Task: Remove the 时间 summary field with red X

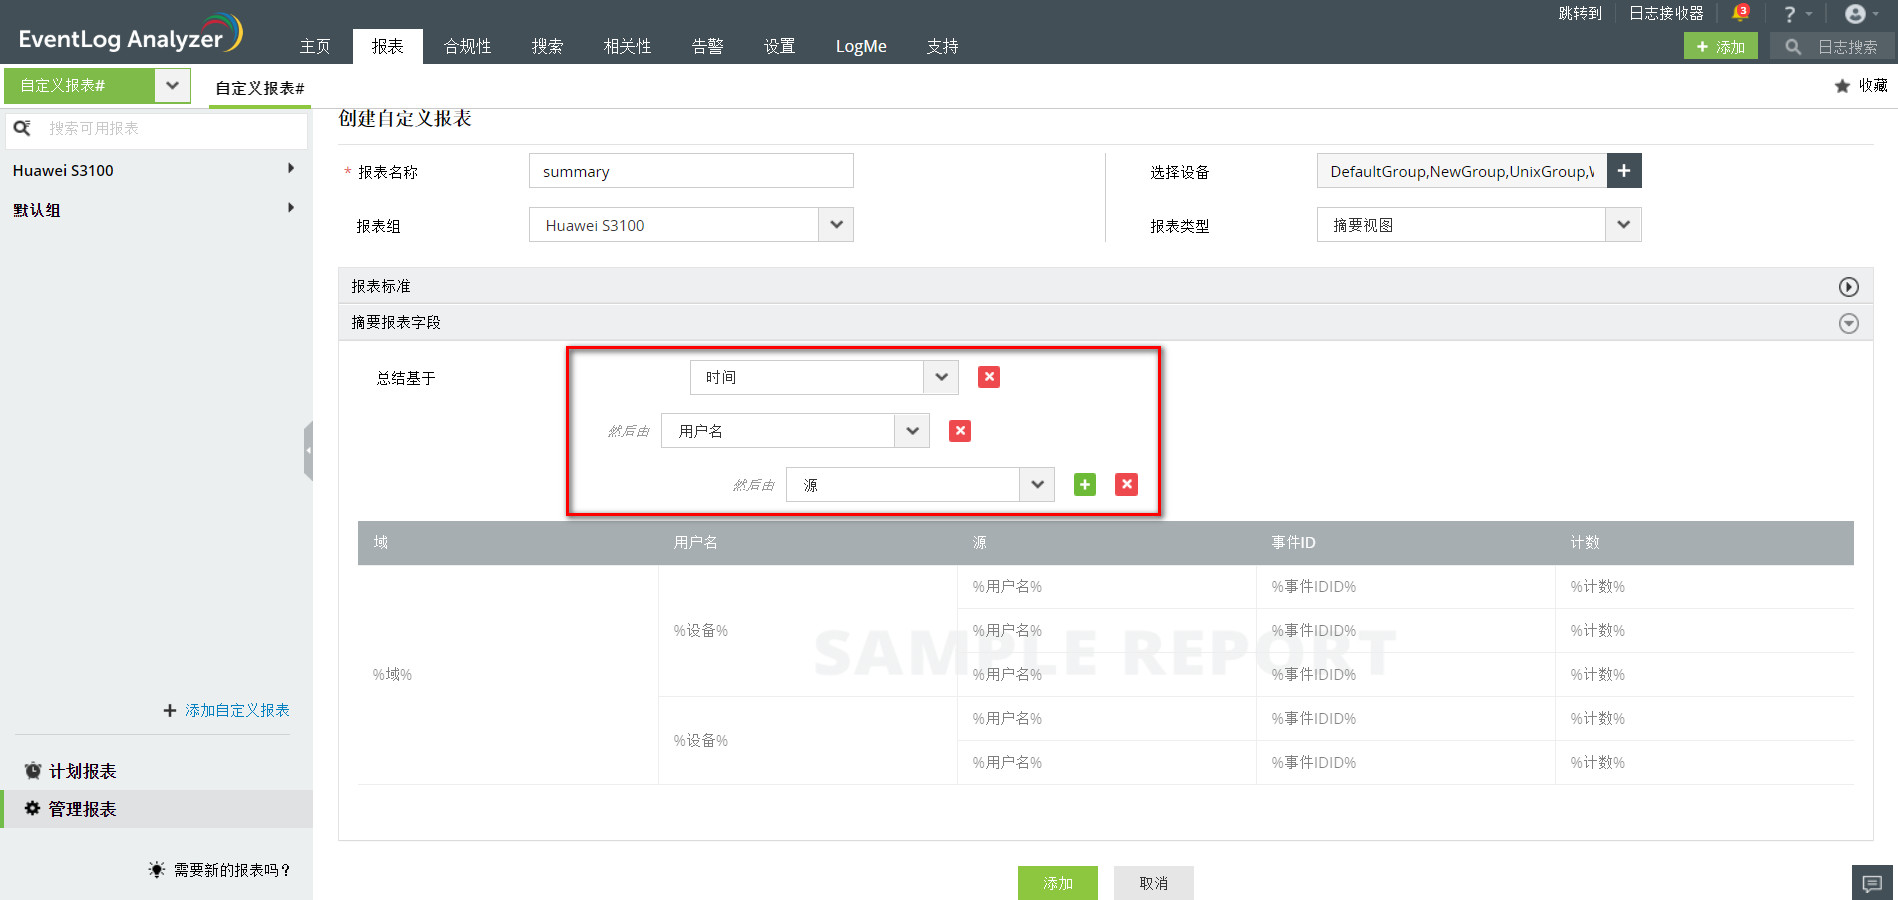Action: point(988,377)
